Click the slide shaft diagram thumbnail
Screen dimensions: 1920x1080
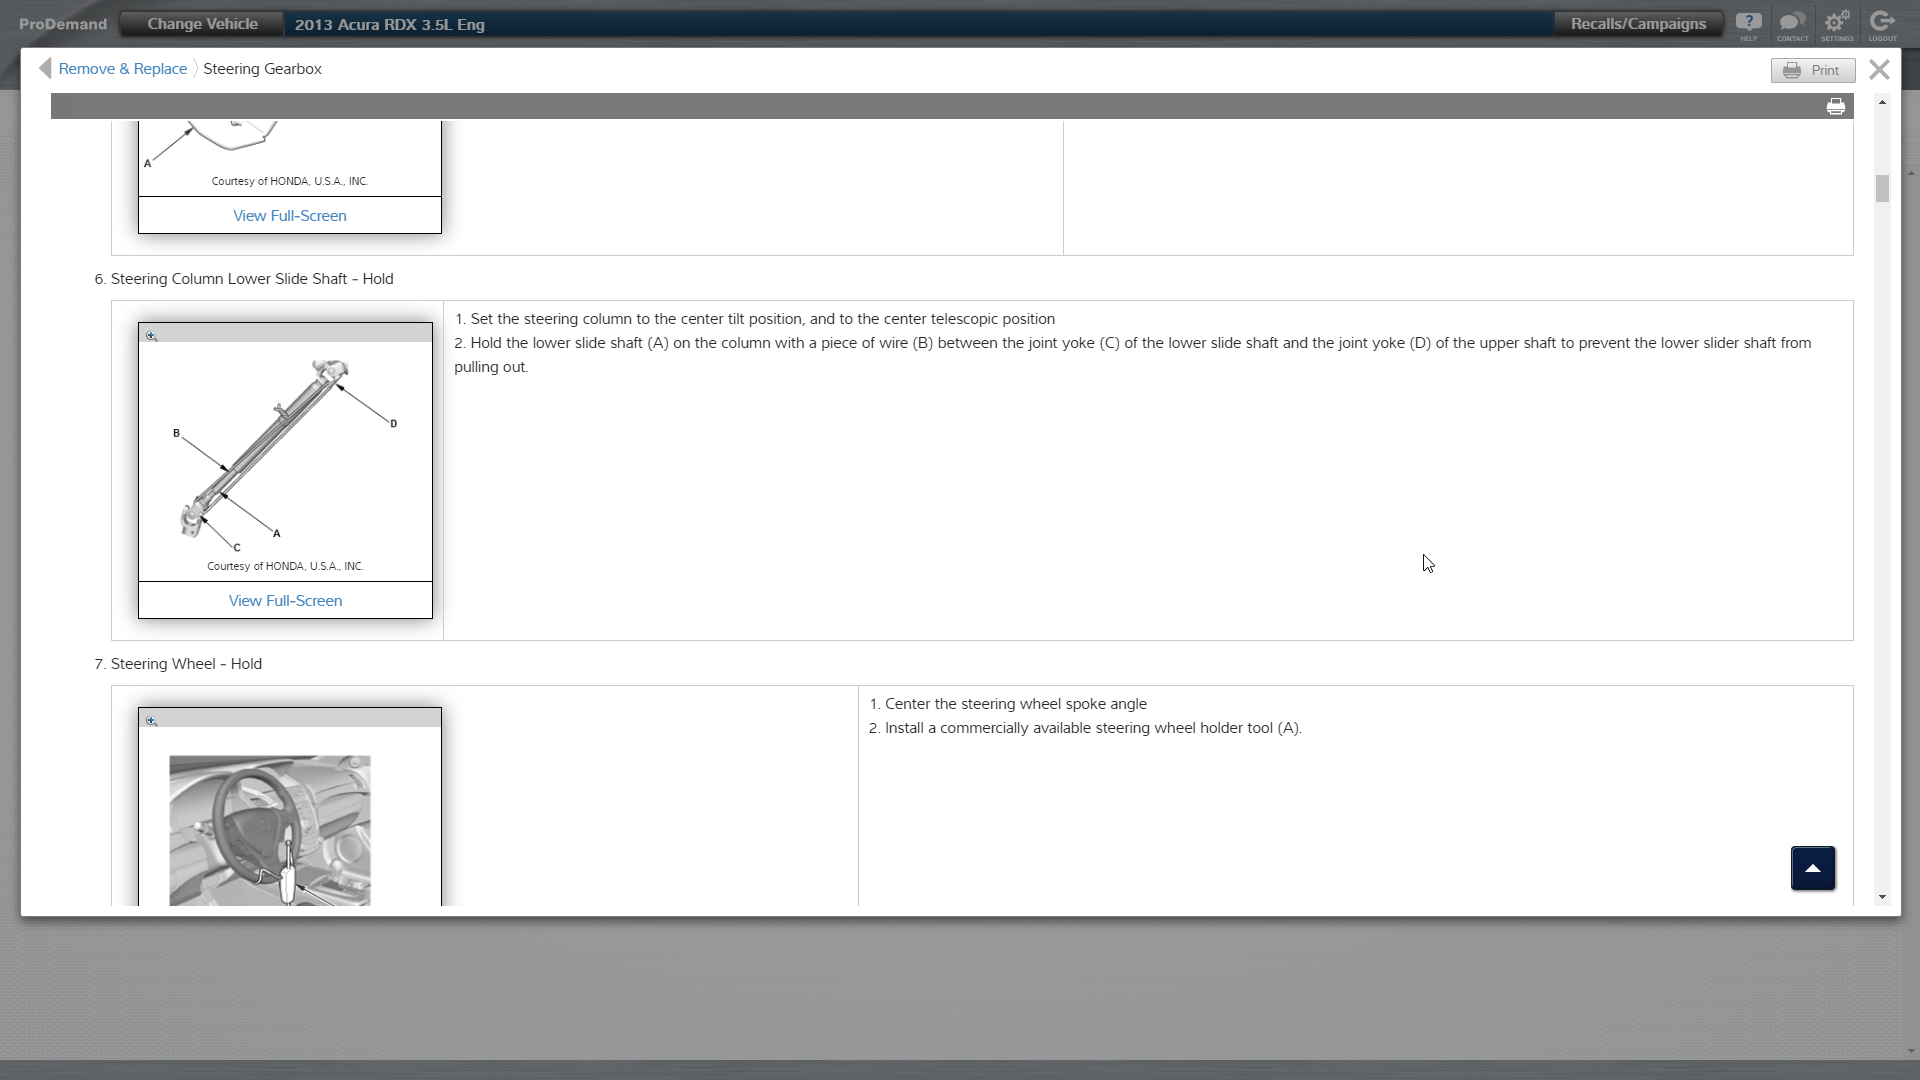click(285, 455)
